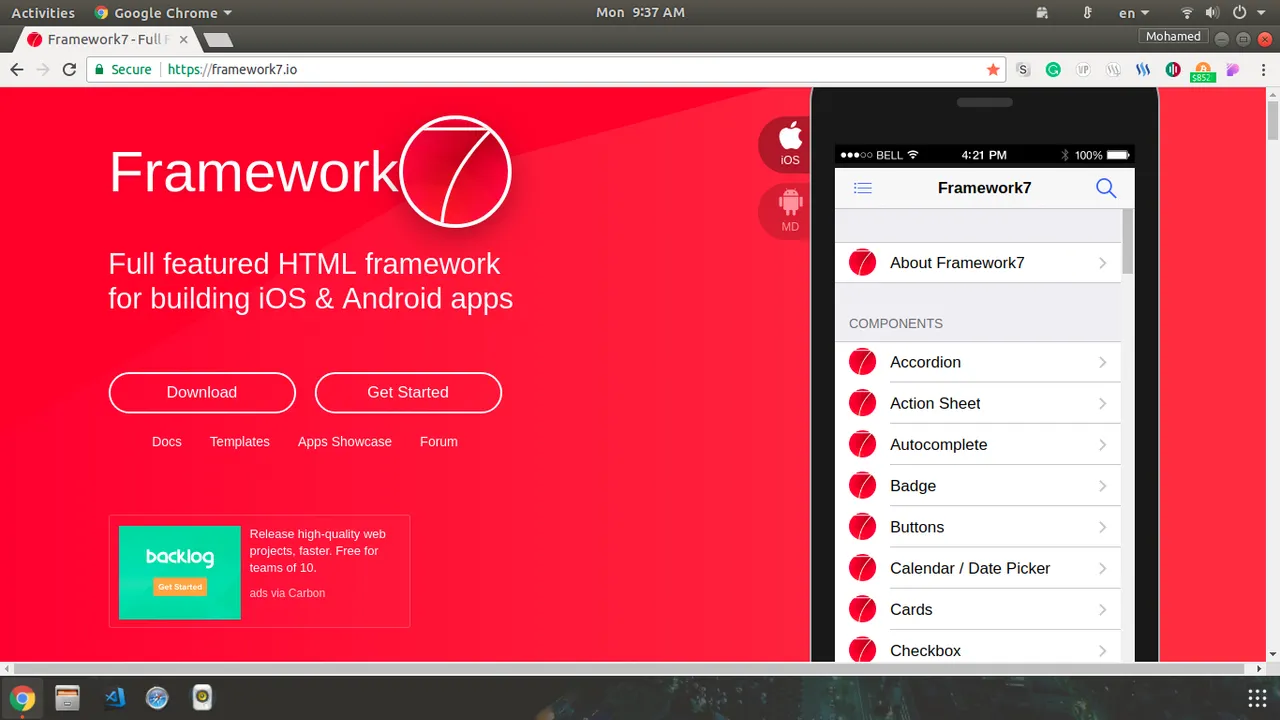Tap the search magnifier in phone demo
The height and width of the screenshot is (720, 1280).
coord(1106,188)
